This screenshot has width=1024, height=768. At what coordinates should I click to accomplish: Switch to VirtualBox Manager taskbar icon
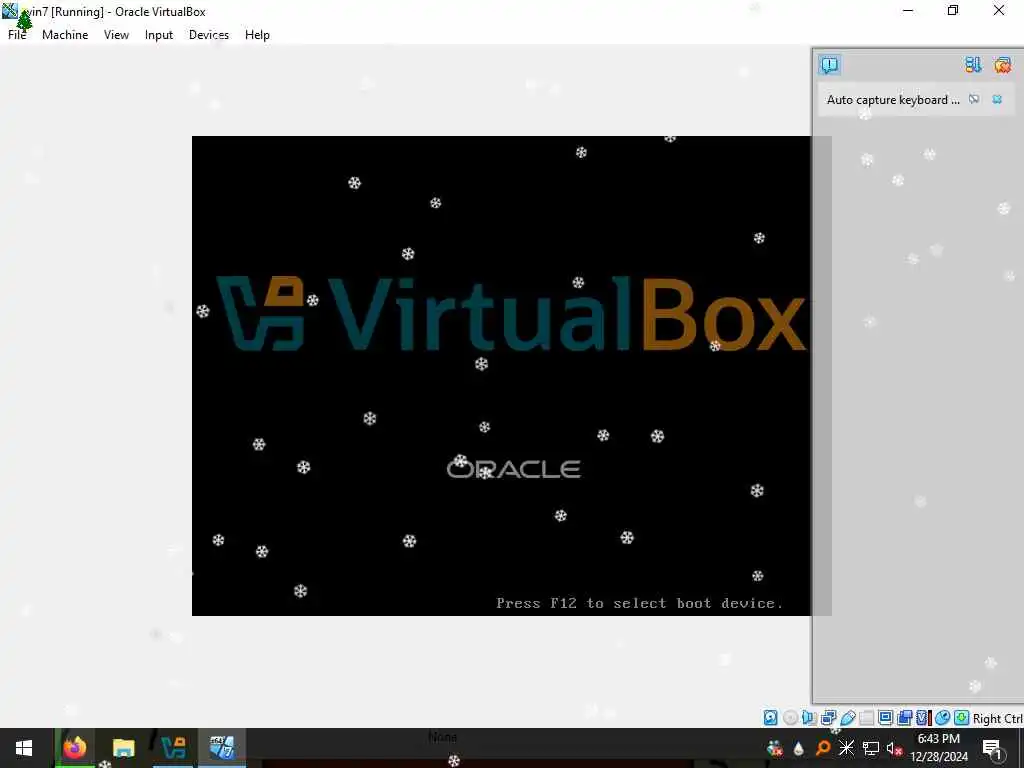173,748
